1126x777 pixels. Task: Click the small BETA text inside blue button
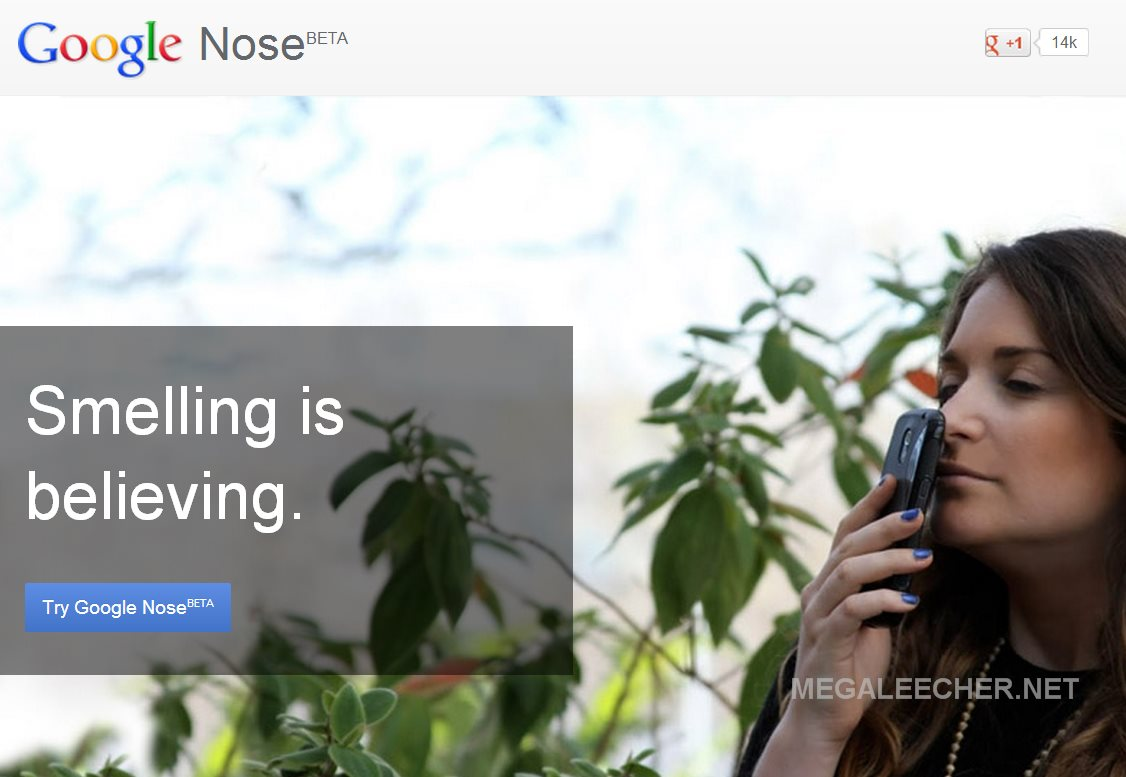(x=200, y=603)
